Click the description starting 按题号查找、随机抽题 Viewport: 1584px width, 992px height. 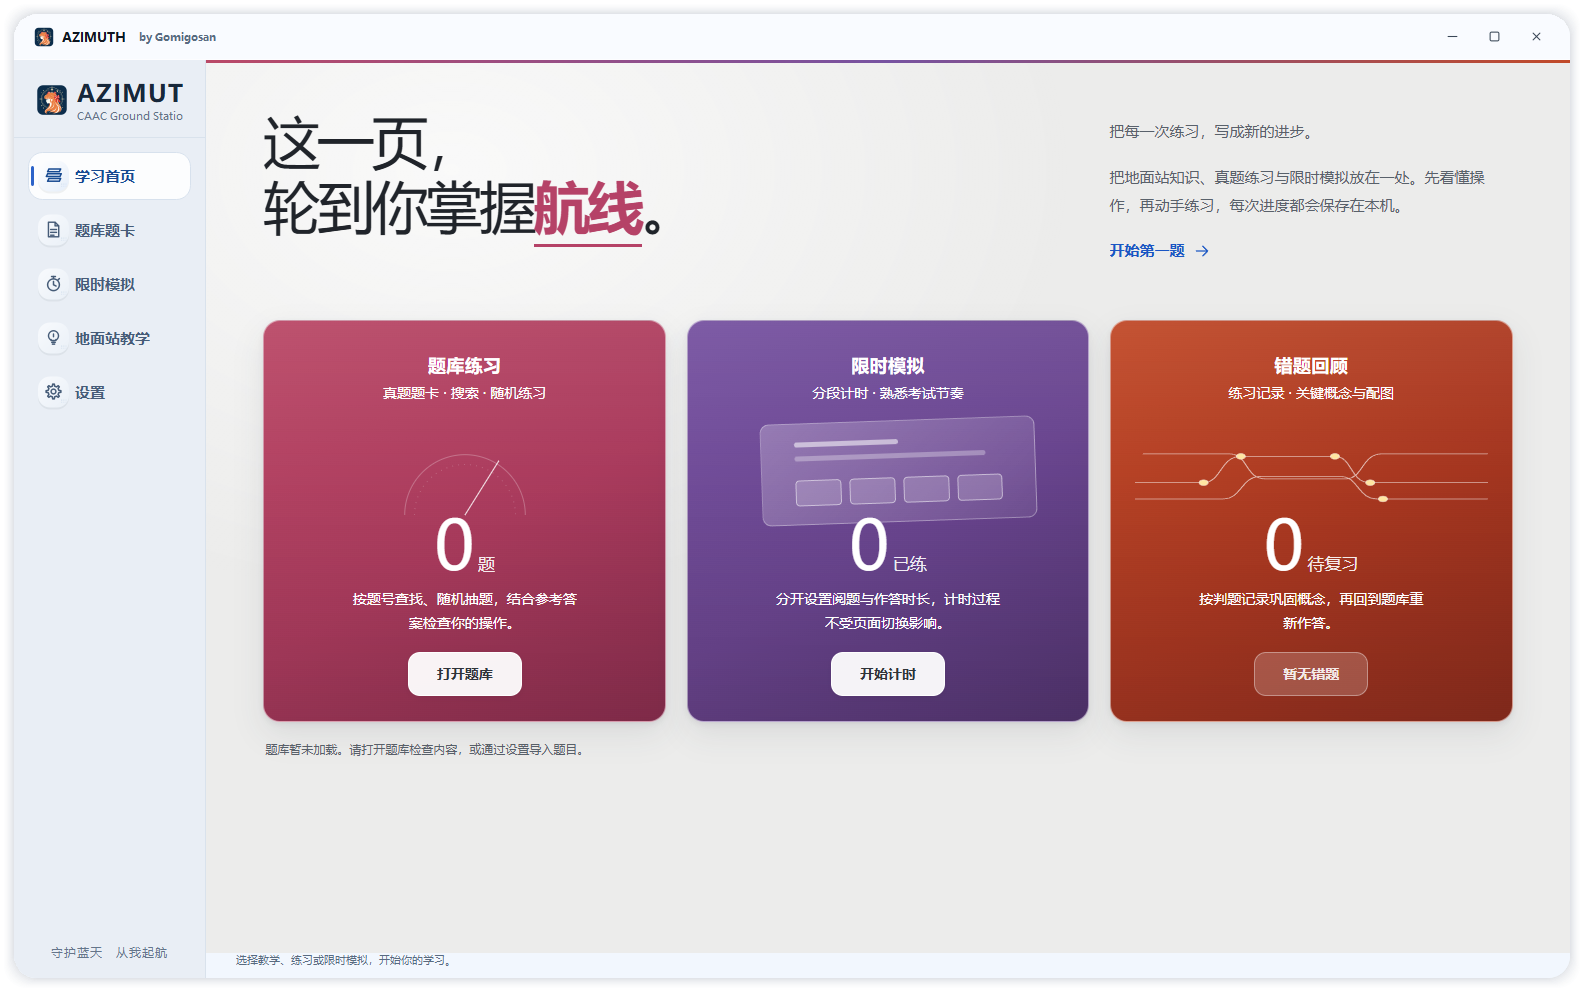(464, 611)
